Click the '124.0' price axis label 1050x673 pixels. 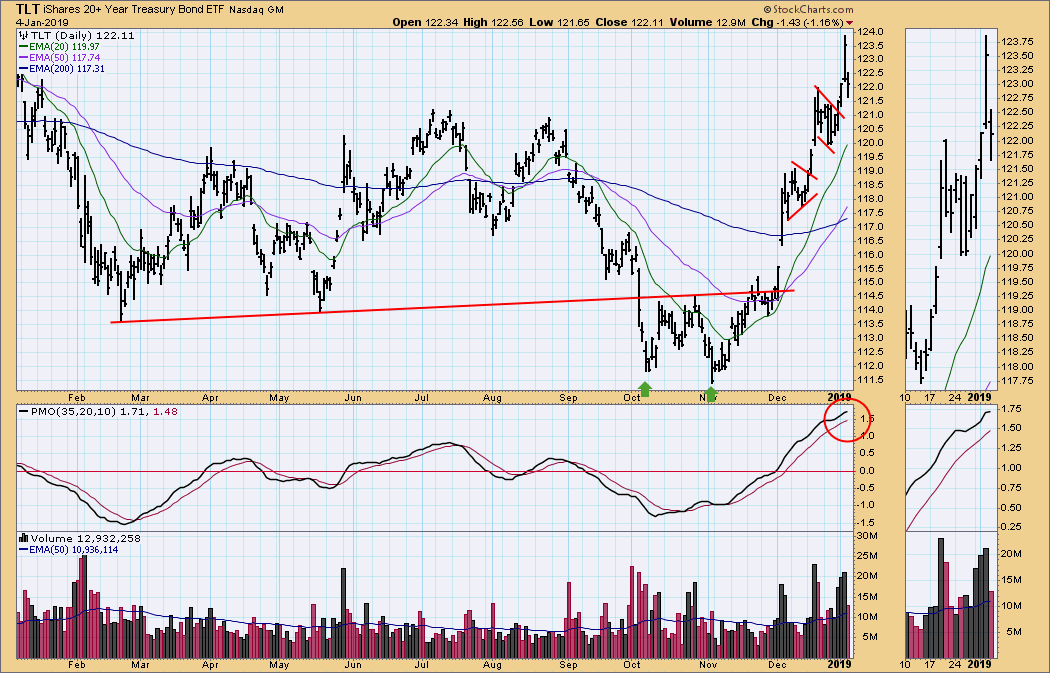(871, 31)
